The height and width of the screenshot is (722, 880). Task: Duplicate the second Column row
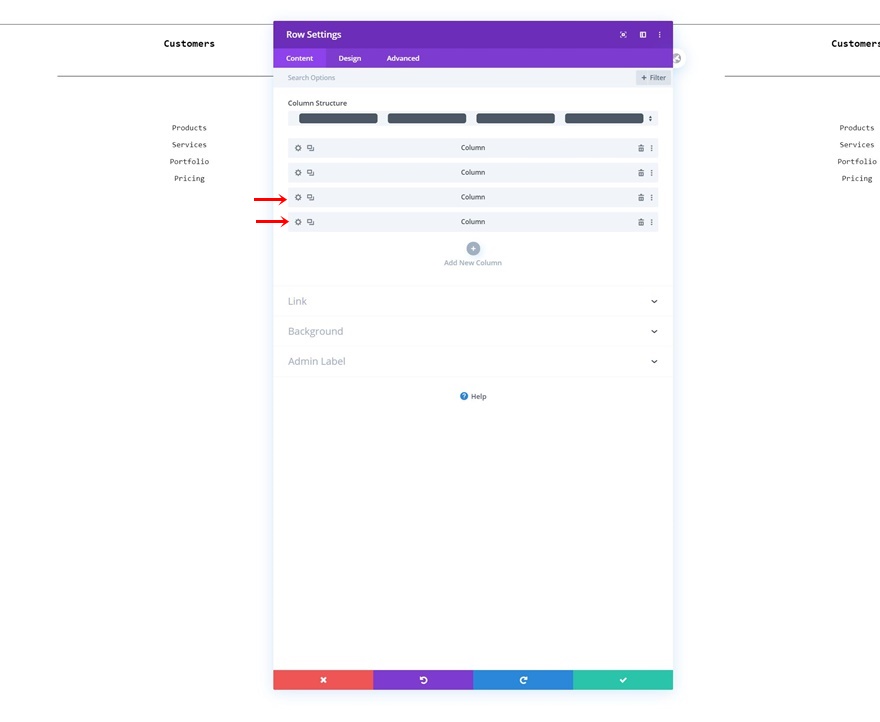pos(310,173)
